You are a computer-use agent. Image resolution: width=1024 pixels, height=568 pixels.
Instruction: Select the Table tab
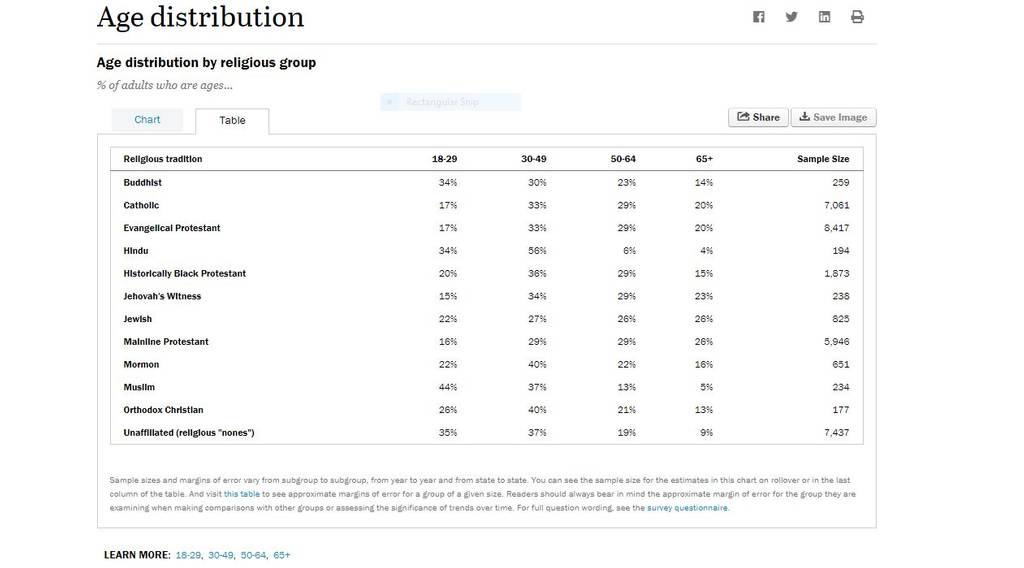[232, 121]
